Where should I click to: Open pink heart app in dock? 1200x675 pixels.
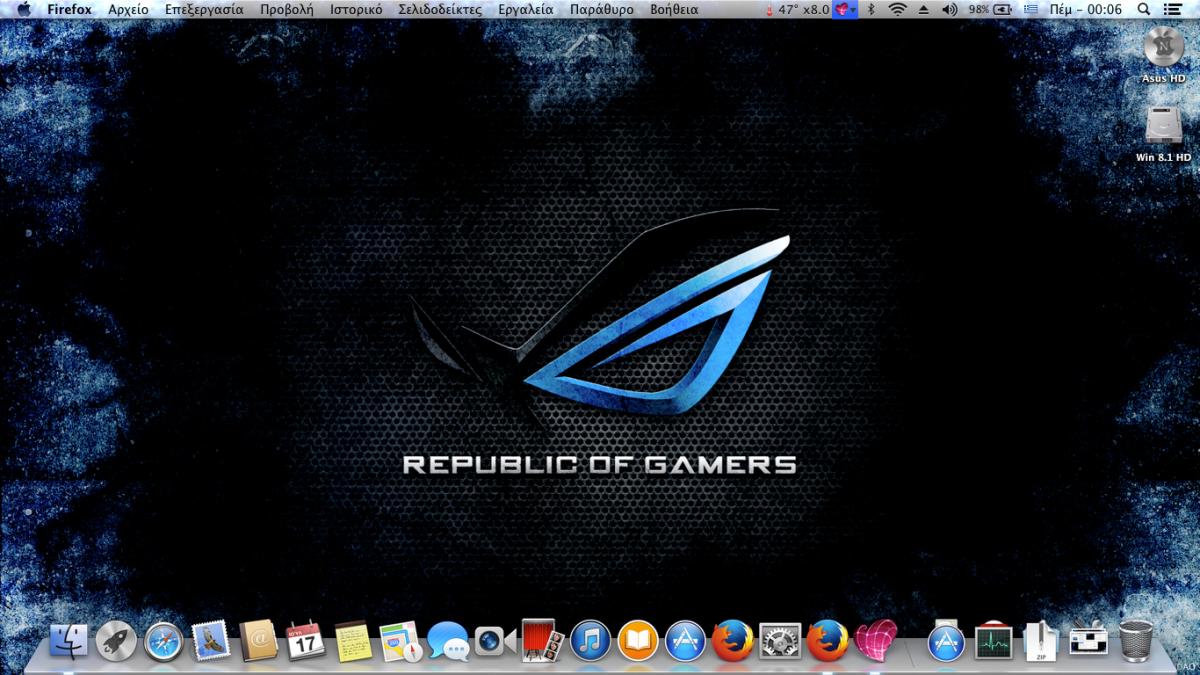point(875,640)
